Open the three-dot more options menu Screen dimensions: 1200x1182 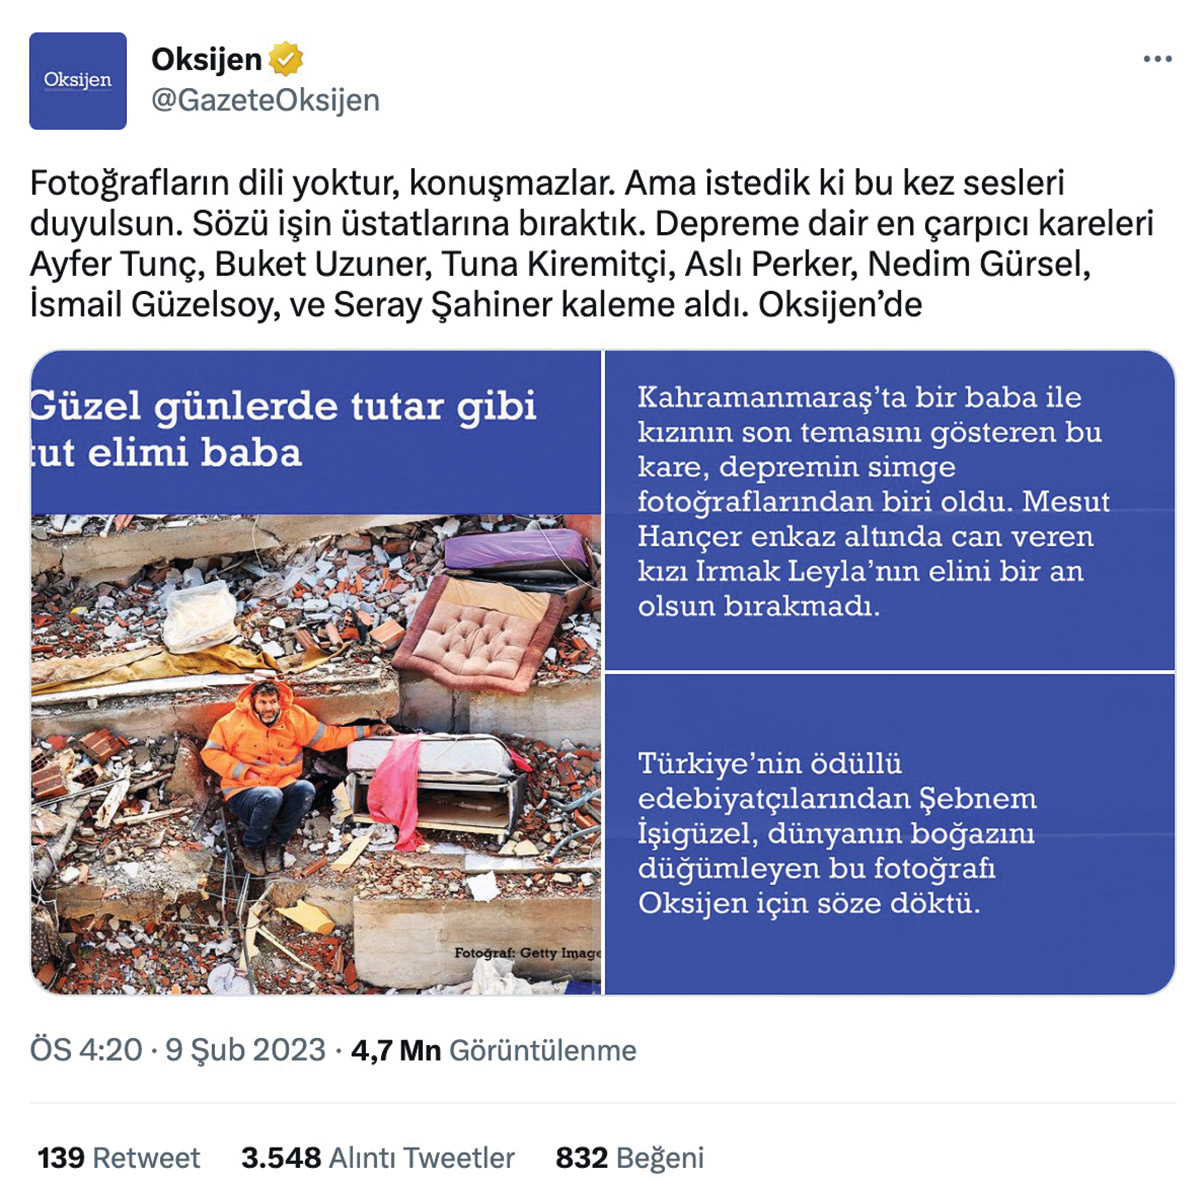(1157, 59)
